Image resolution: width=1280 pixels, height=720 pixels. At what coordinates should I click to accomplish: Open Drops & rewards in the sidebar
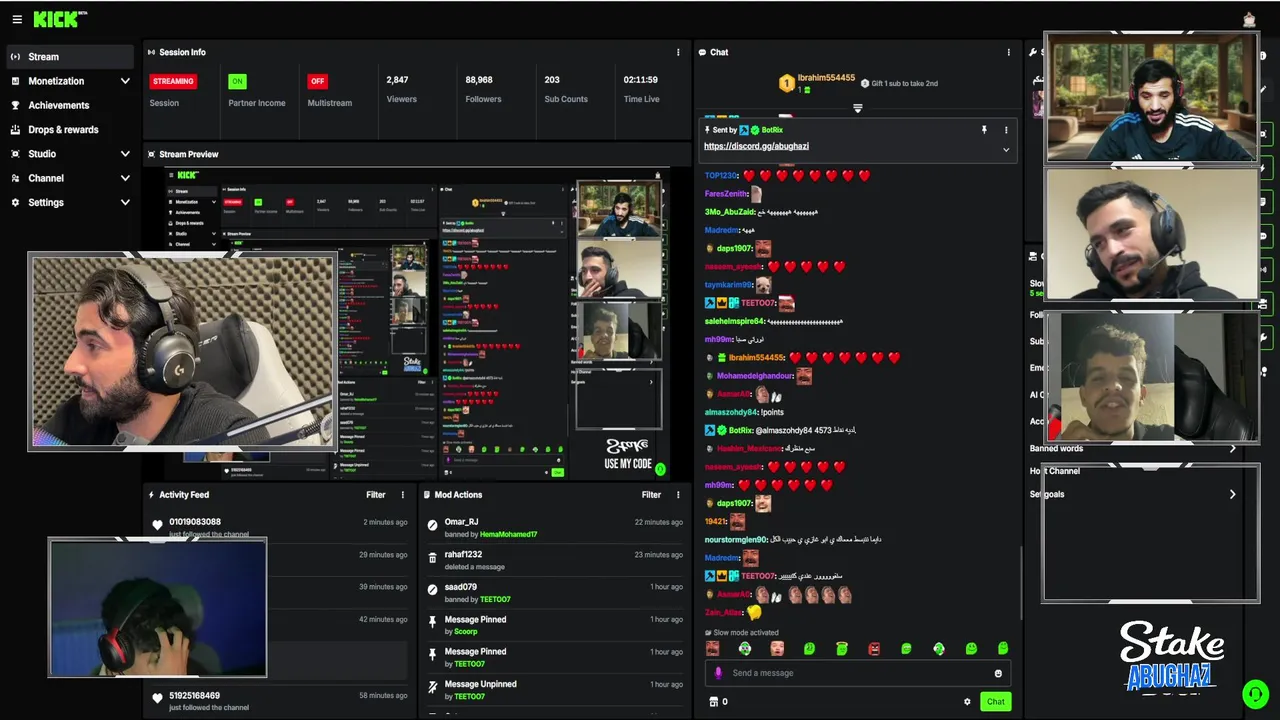click(69, 130)
